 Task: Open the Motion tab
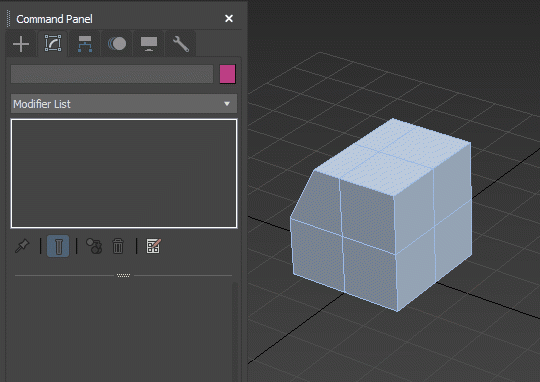coord(117,44)
